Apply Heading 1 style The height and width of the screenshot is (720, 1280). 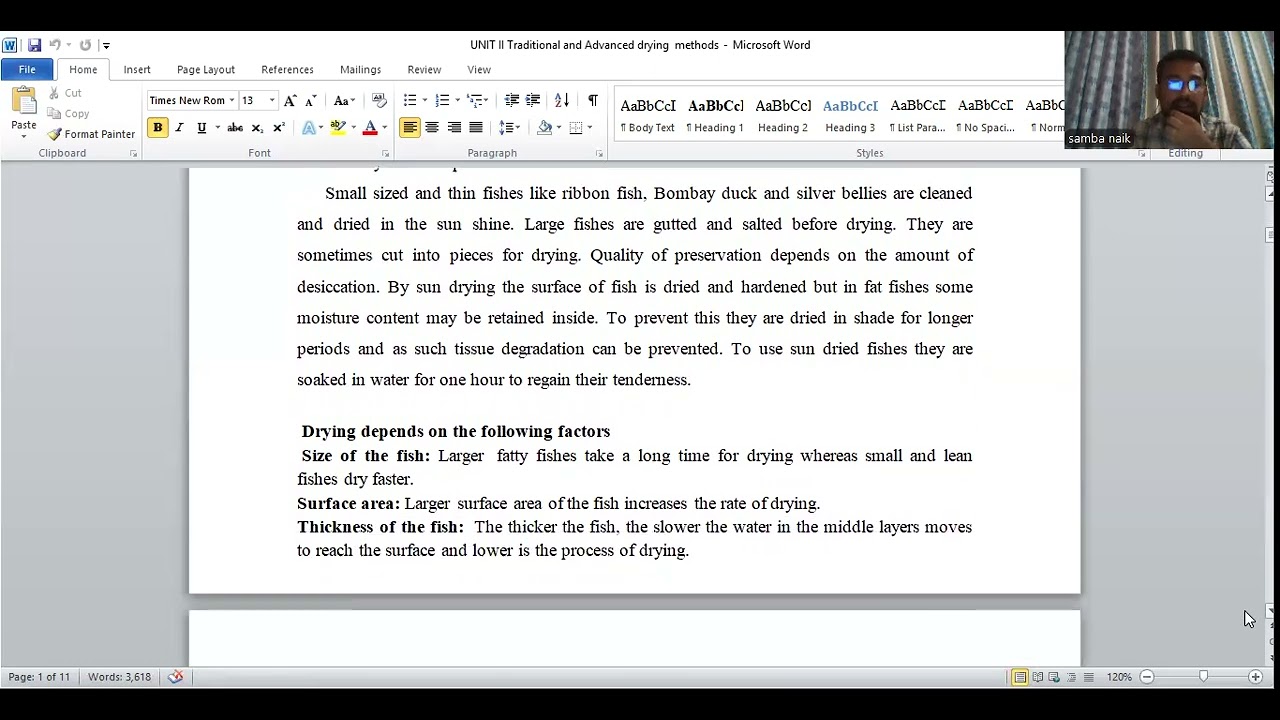click(715, 115)
